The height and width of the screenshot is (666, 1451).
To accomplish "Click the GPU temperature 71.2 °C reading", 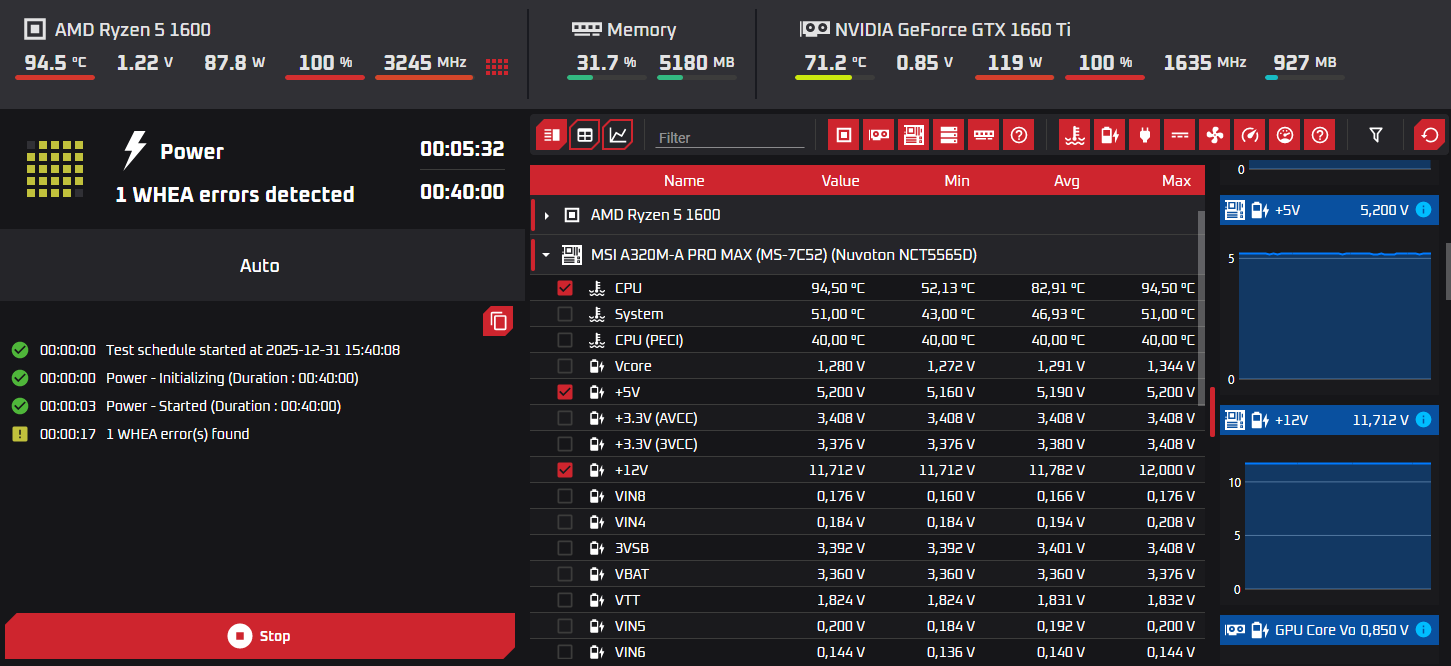I will (x=835, y=63).
